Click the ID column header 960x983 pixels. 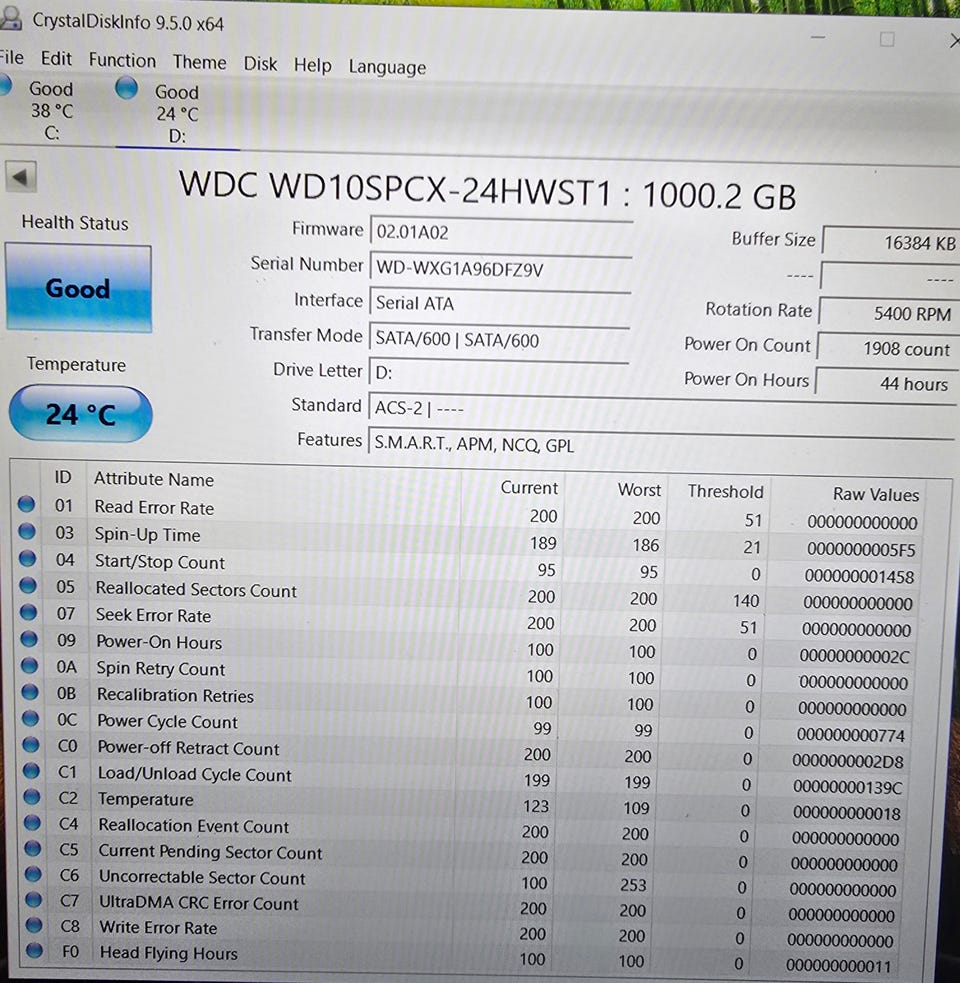[63, 478]
